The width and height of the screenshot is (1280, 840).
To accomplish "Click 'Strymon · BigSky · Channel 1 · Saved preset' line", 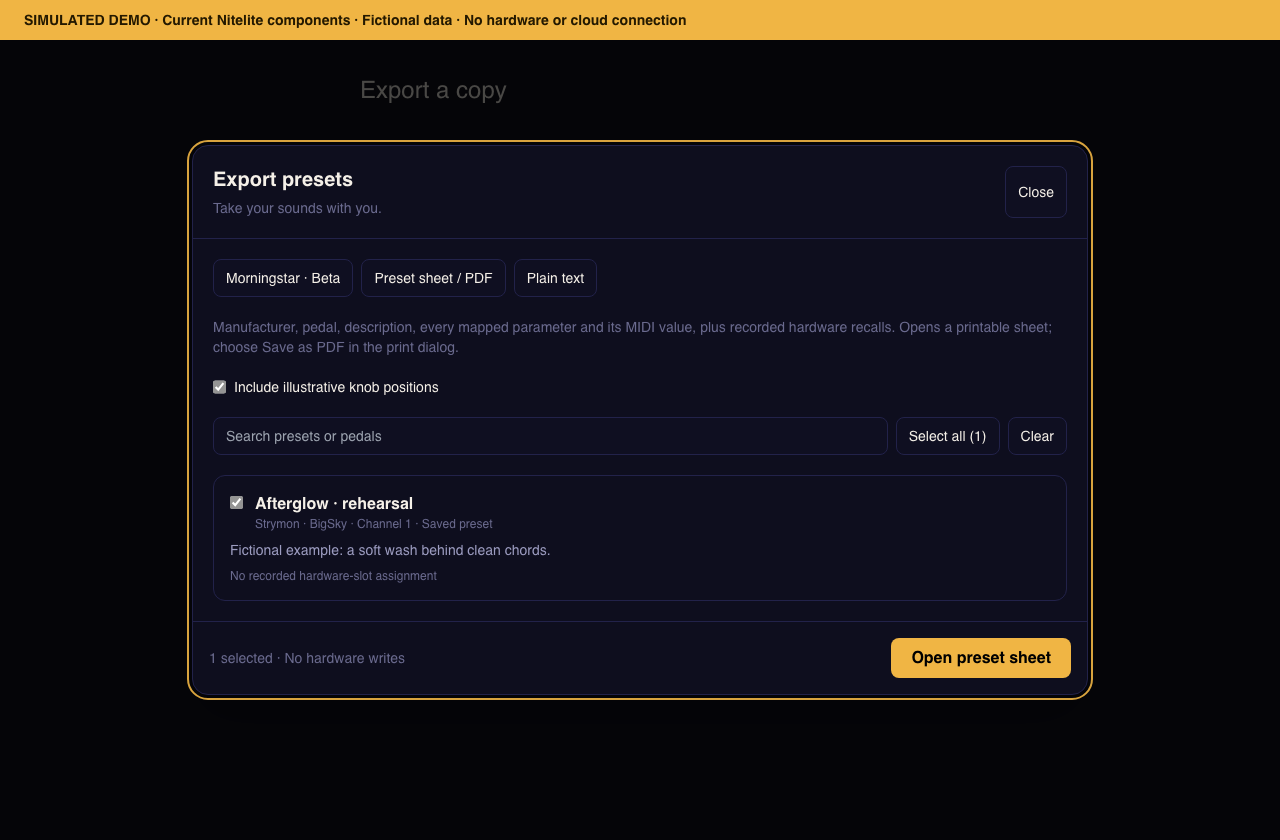I will (x=374, y=524).
